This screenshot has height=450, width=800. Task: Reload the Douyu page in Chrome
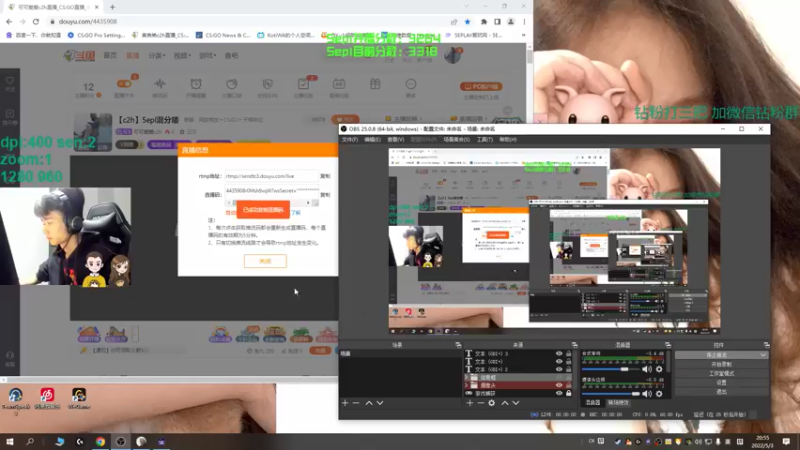[x=36, y=21]
